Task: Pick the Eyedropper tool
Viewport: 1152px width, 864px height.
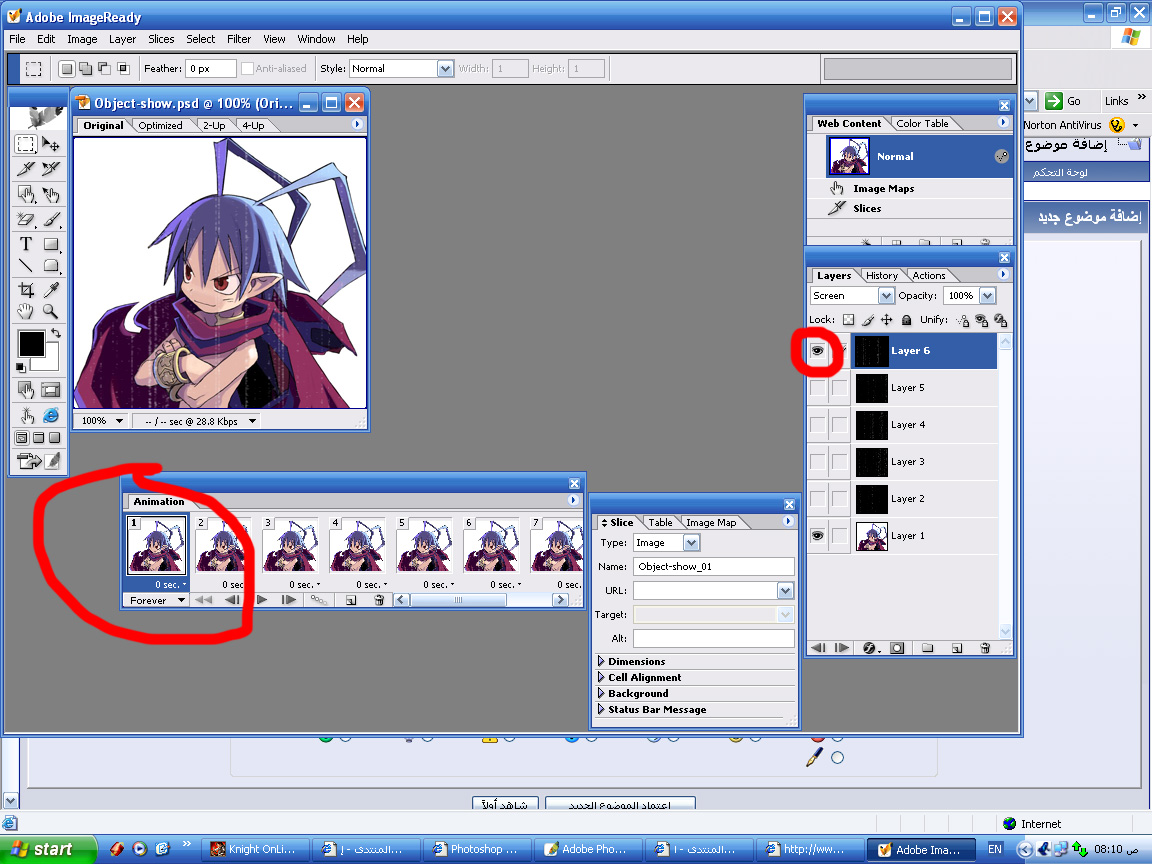Action: coord(51,289)
